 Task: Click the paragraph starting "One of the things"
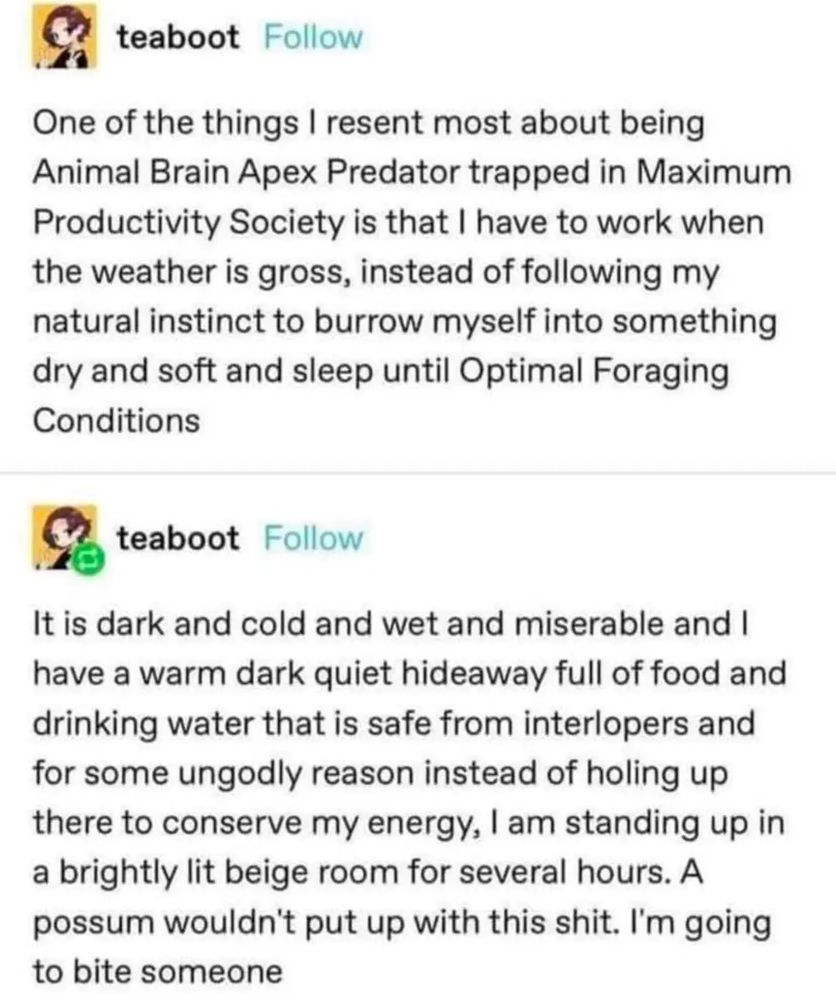point(412,271)
